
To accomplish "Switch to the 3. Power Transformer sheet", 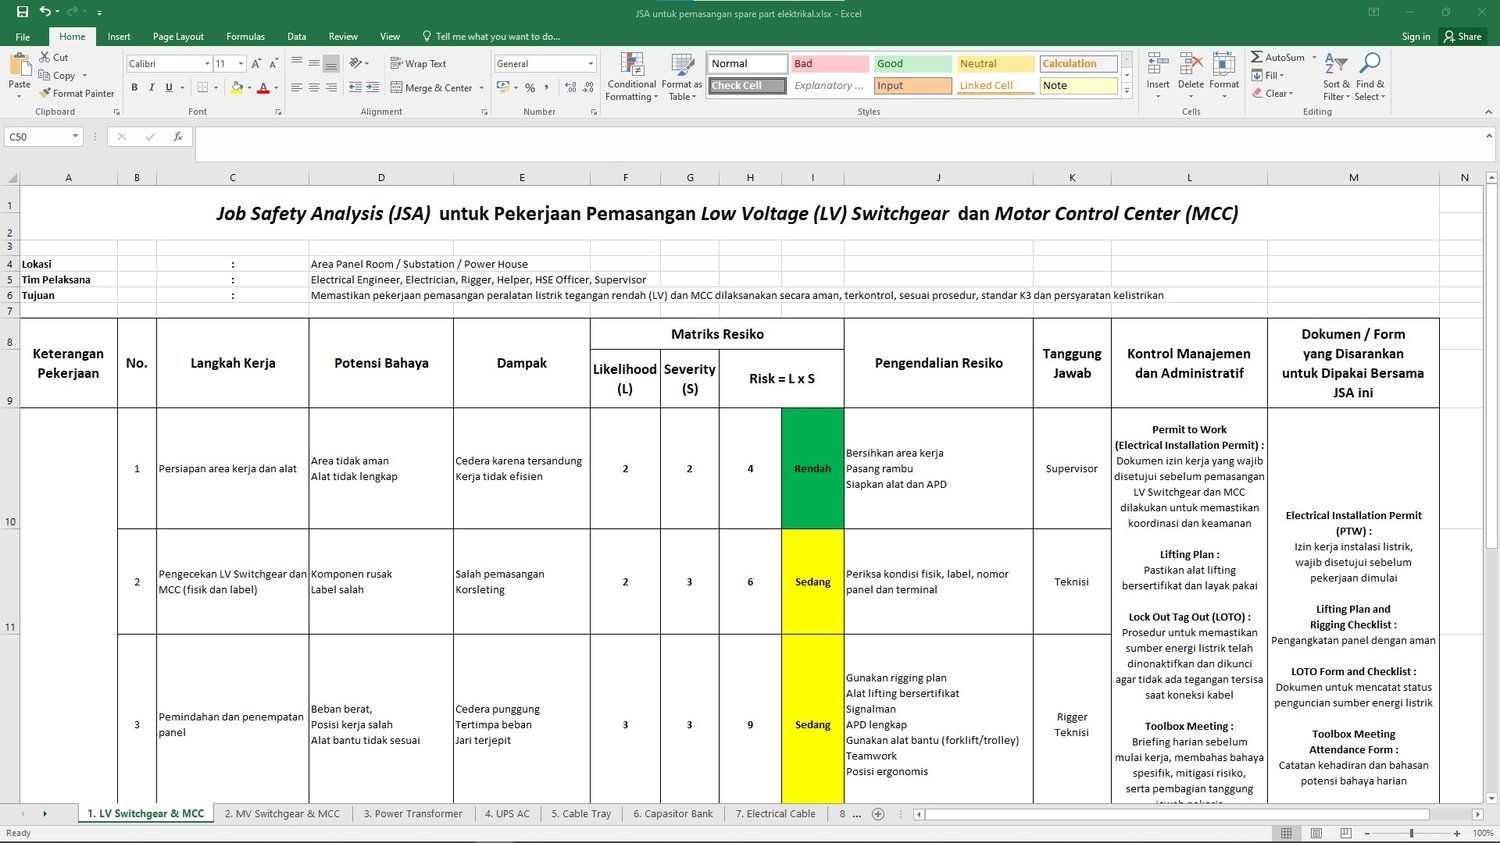I will (x=412, y=814).
